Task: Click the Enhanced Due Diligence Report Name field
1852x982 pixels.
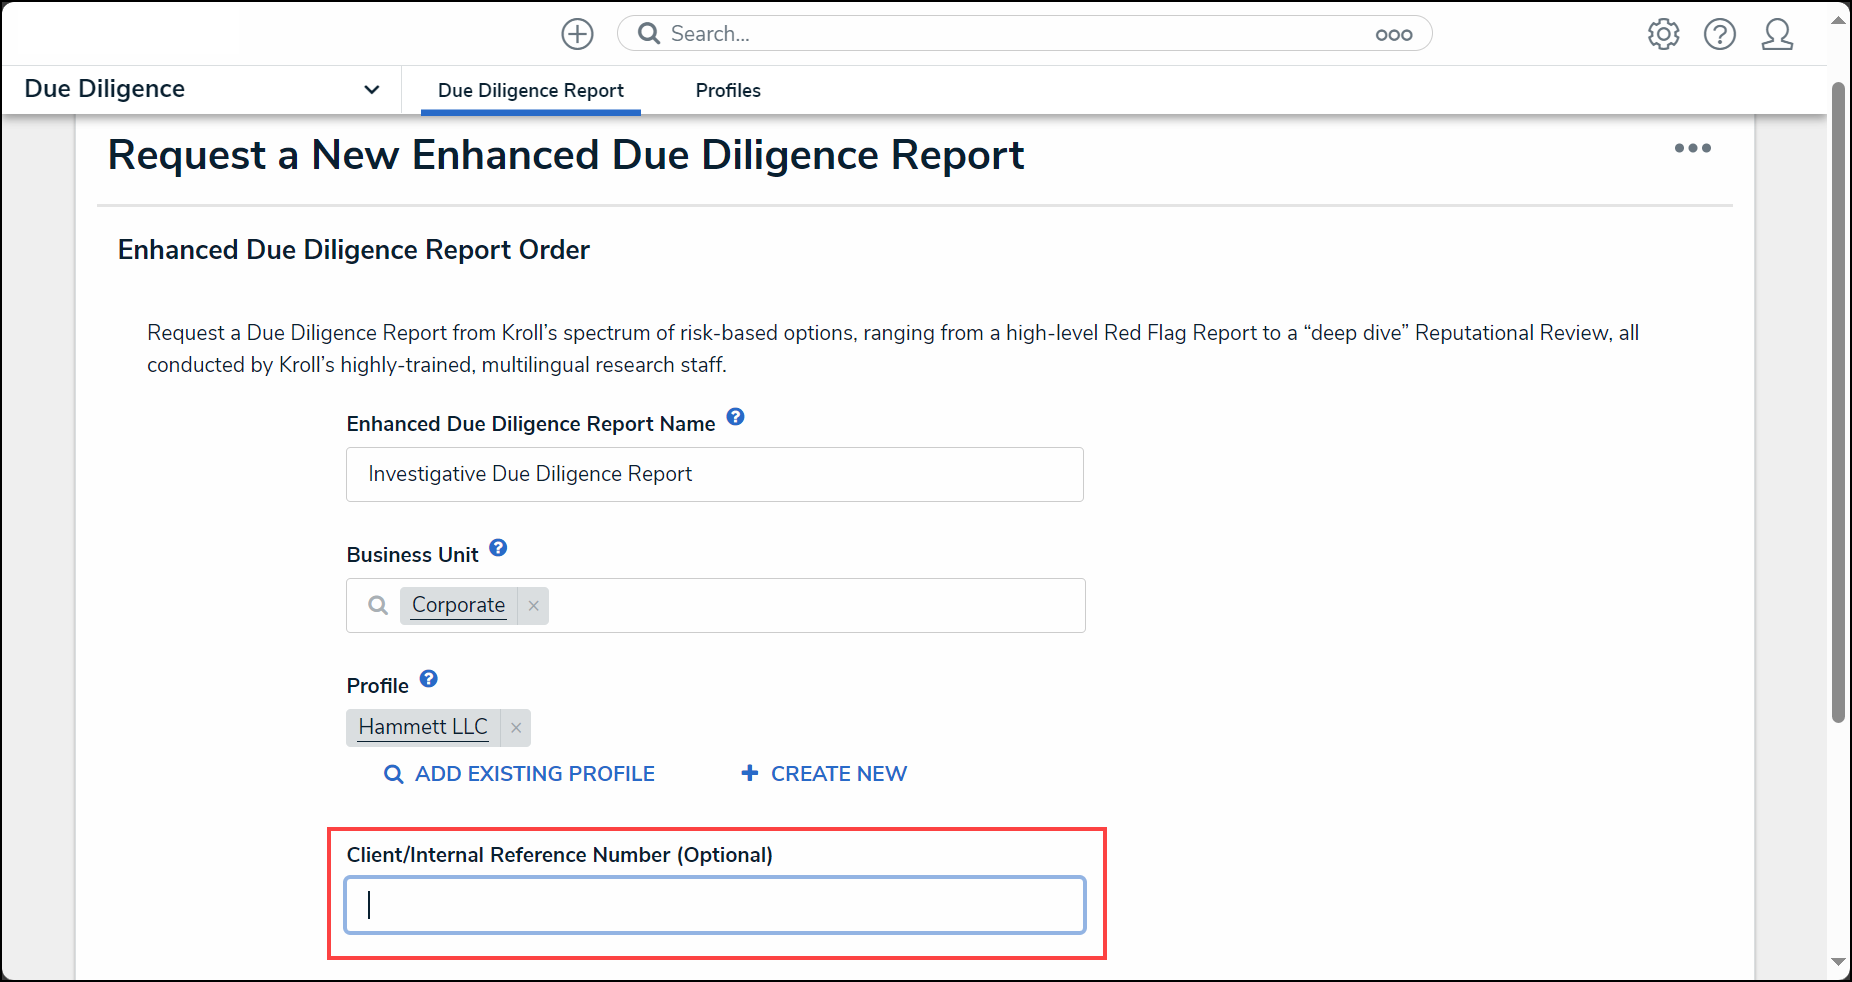Action: tap(715, 474)
